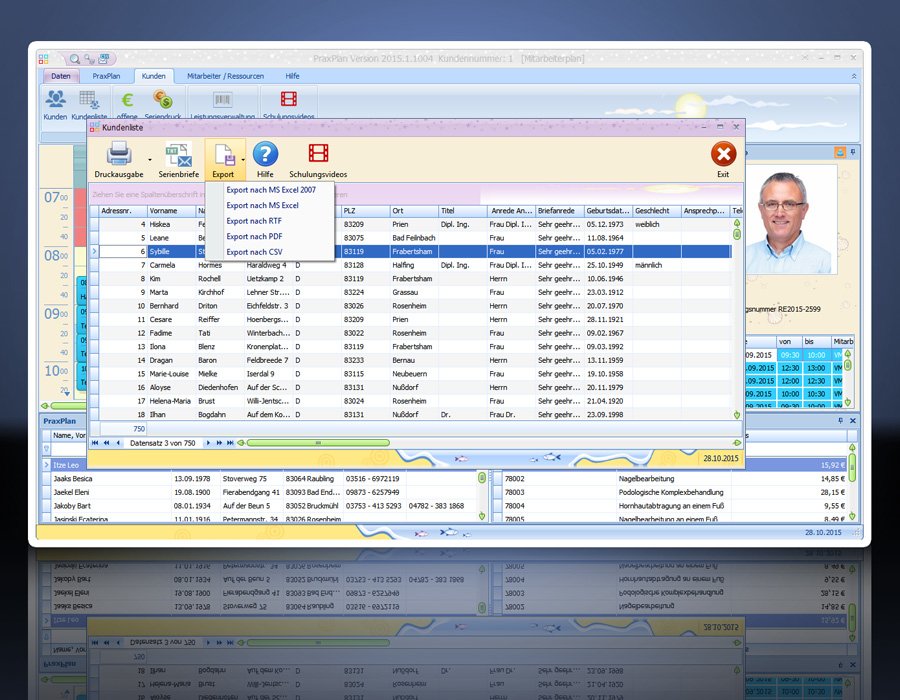
Task: Switch to the Daten tab
Action: pos(60,76)
